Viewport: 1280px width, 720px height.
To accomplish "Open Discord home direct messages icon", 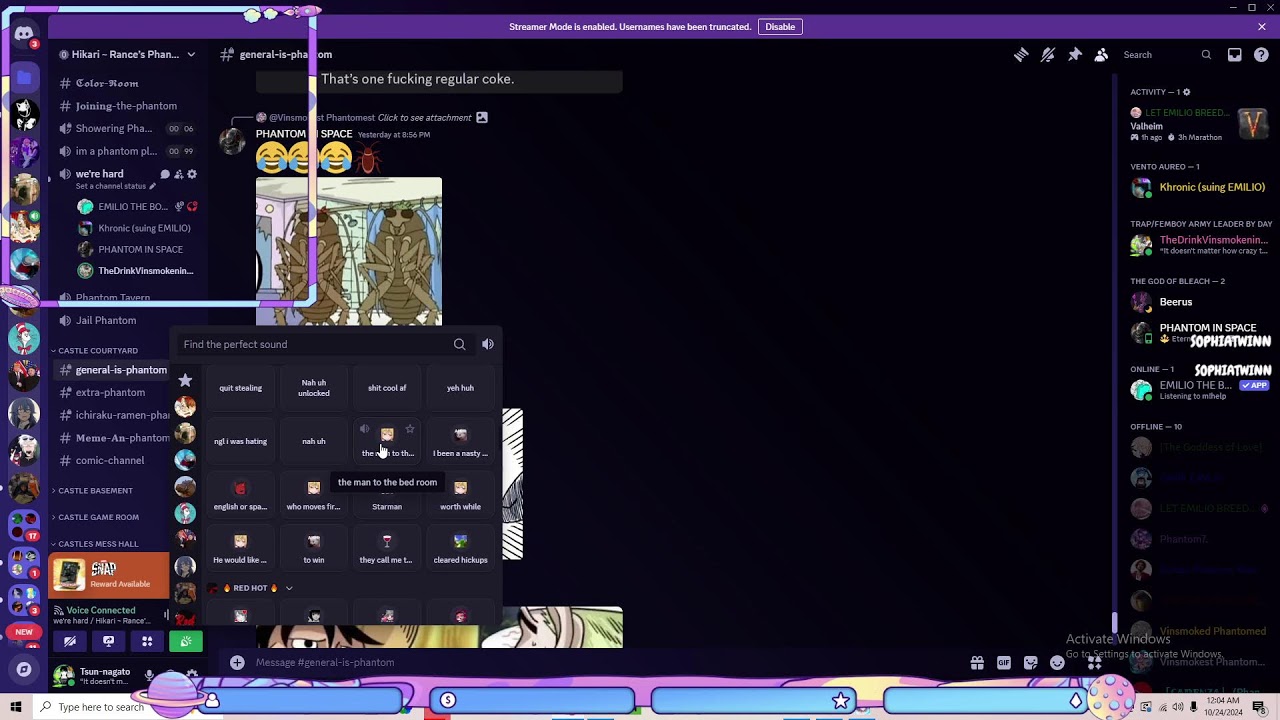I will coord(24,35).
